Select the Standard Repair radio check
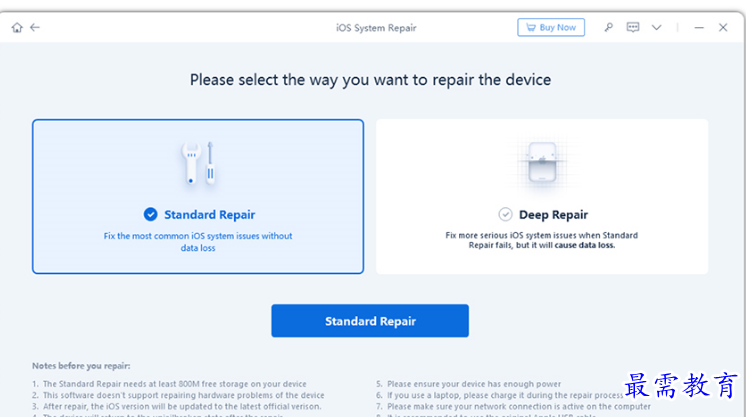Screen dimensions: 746x417 (150, 215)
